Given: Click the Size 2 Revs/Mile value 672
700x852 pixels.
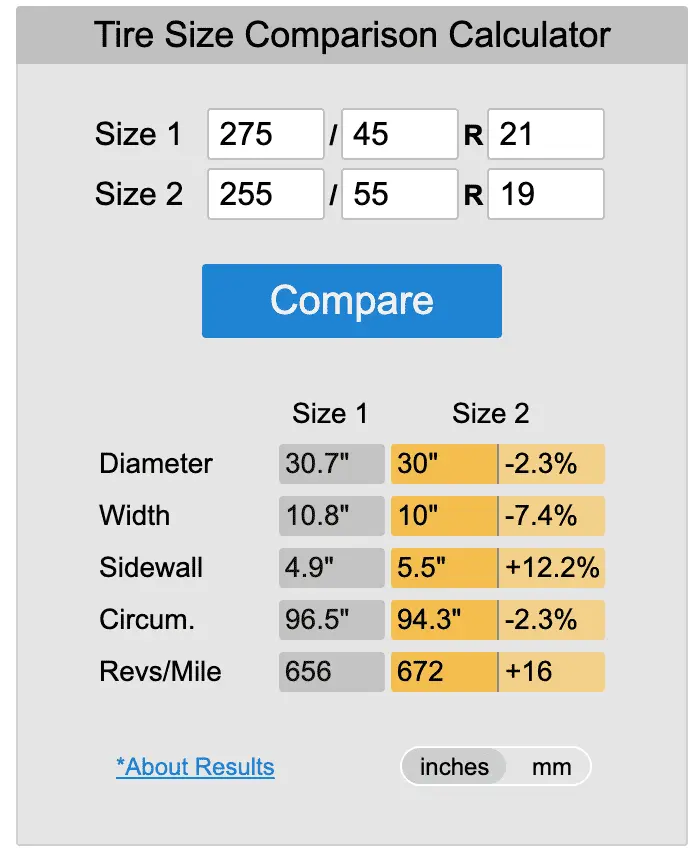Looking at the screenshot, I should tap(443, 672).
